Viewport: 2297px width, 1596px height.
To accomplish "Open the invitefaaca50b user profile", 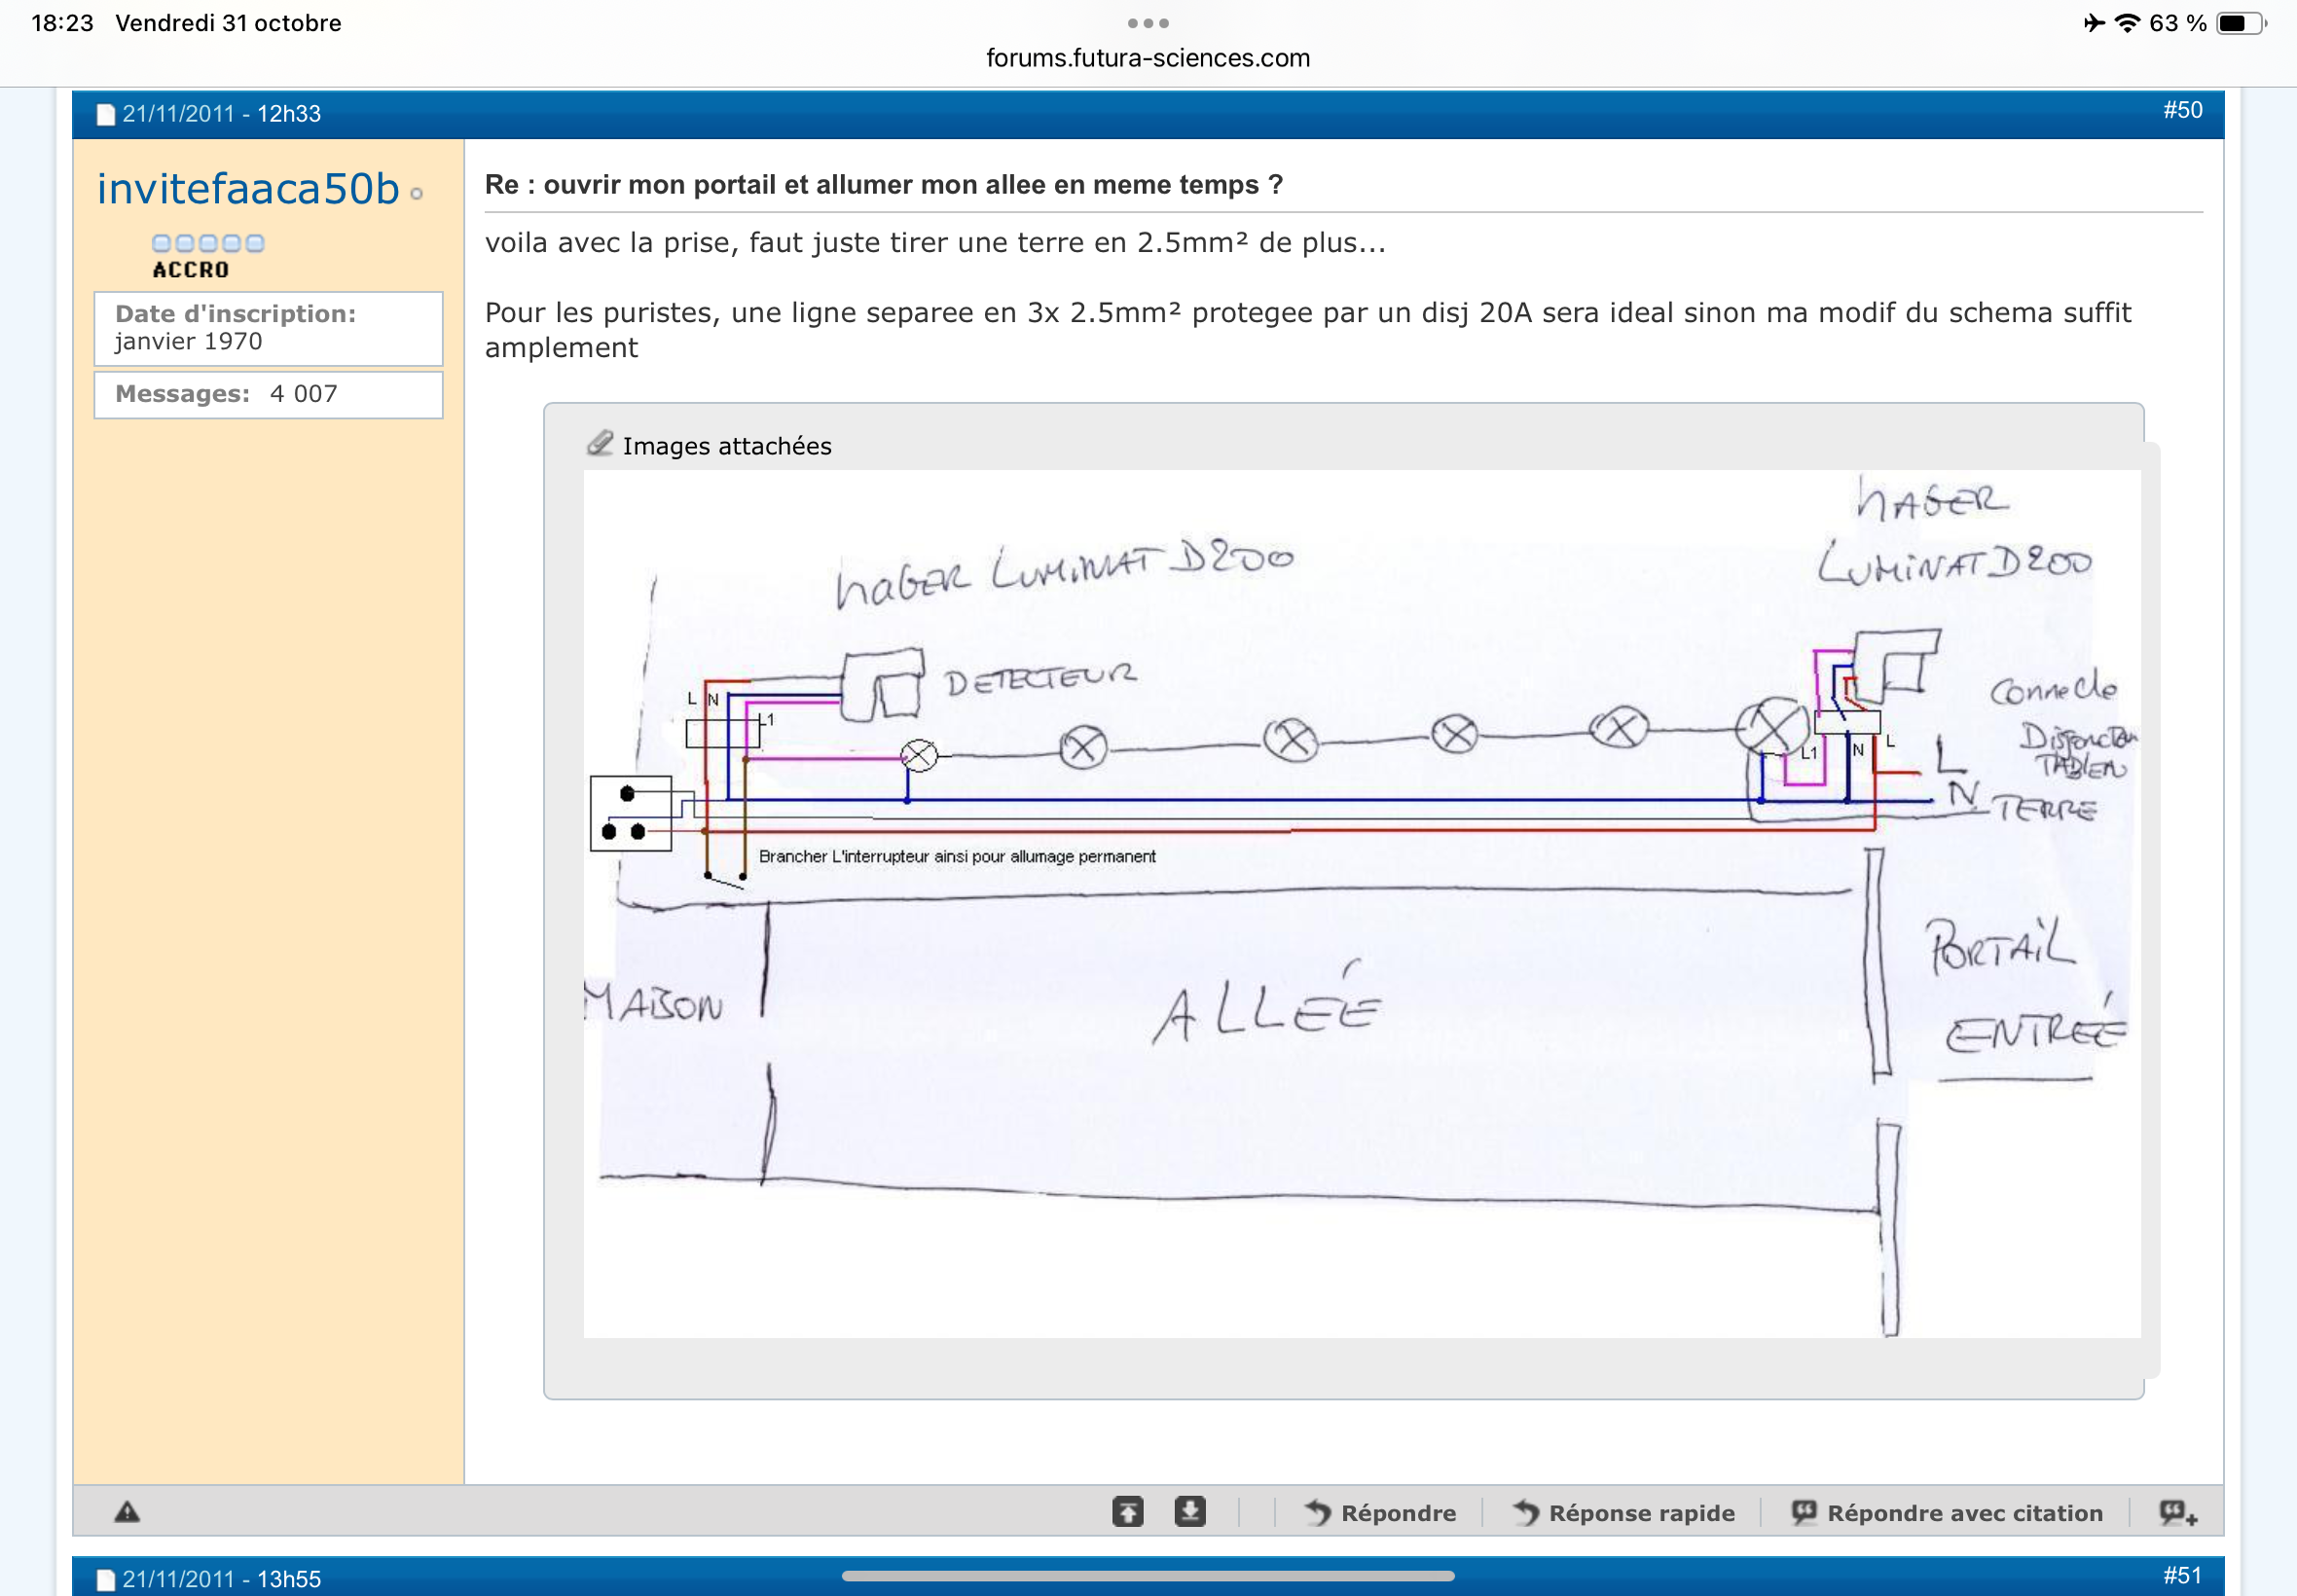I will [247, 189].
